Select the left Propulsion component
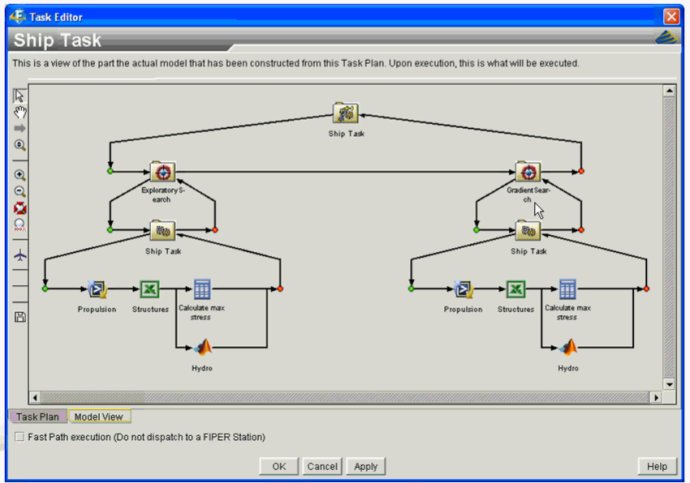The image size is (690, 483). pyautogui.click(x=97, y=289)
